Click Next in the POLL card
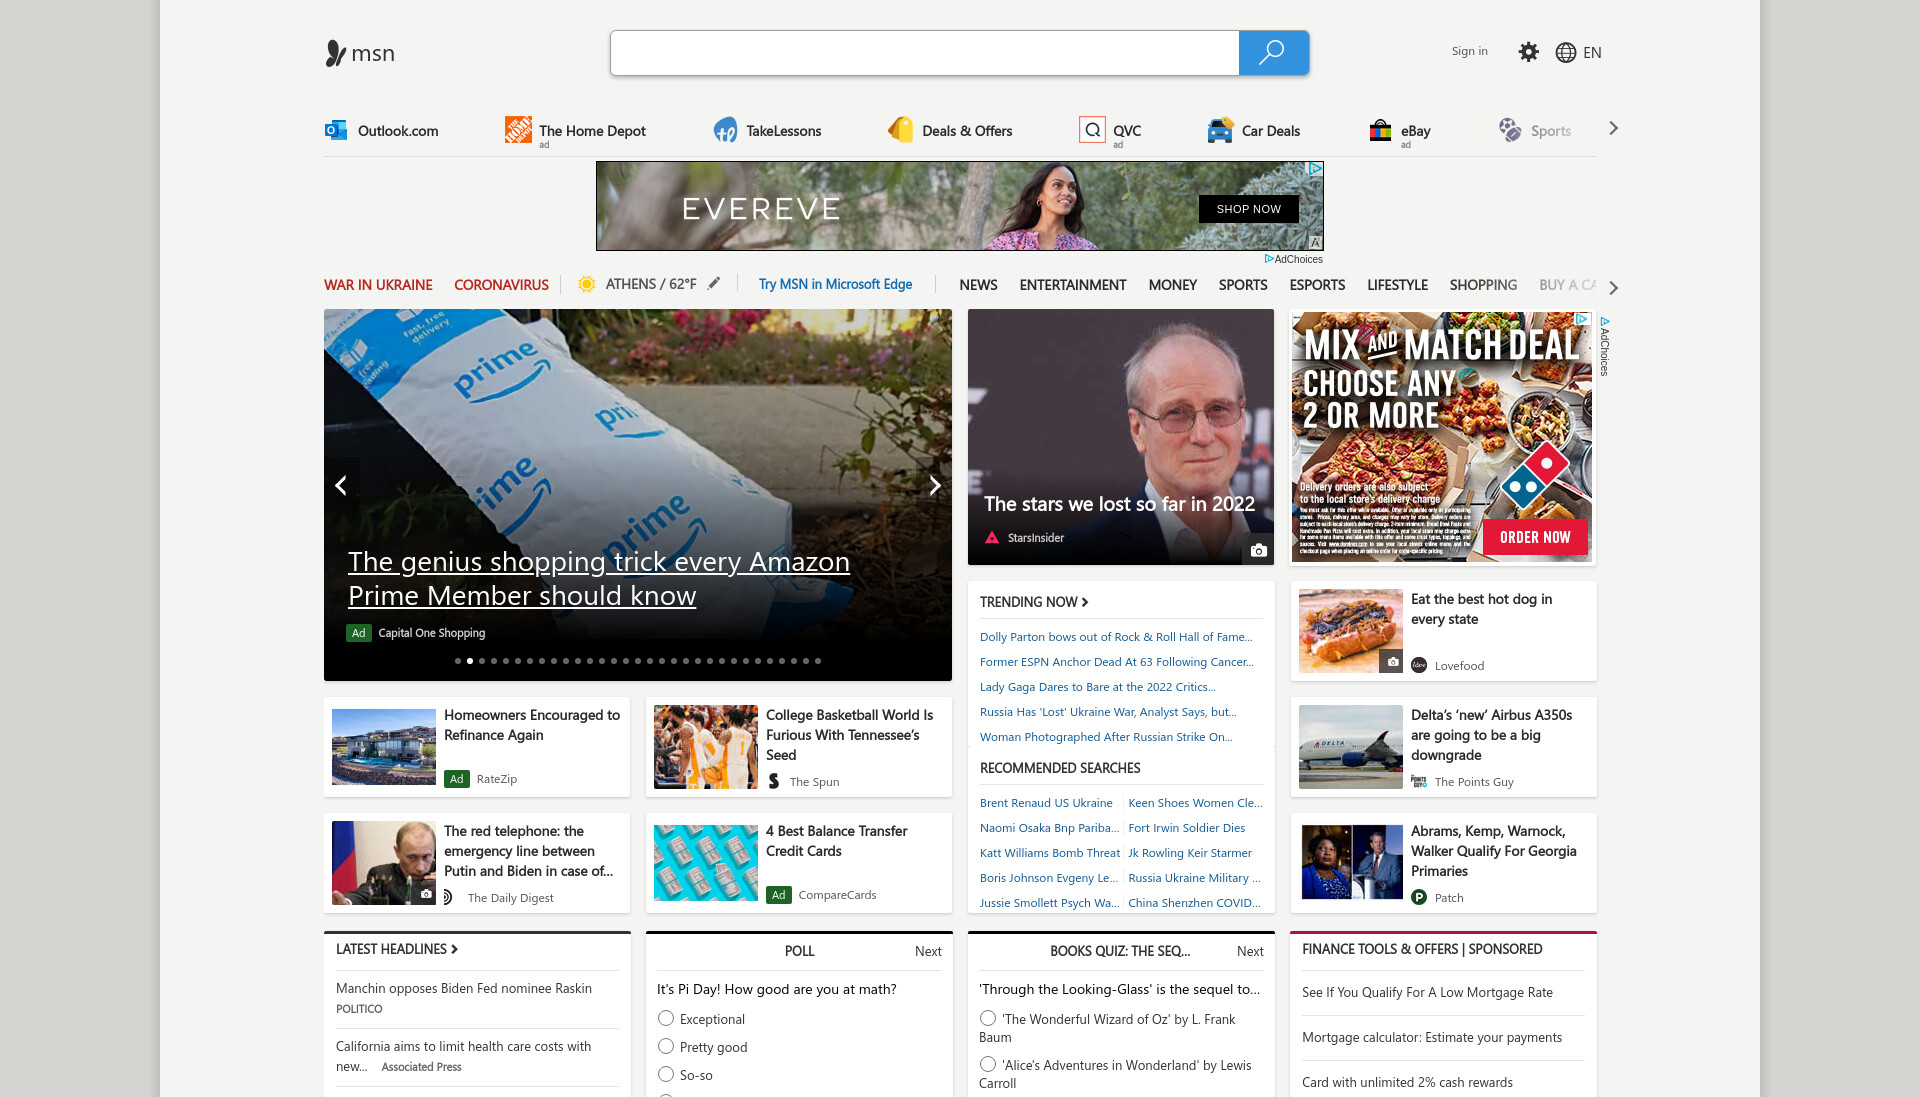 928,951
